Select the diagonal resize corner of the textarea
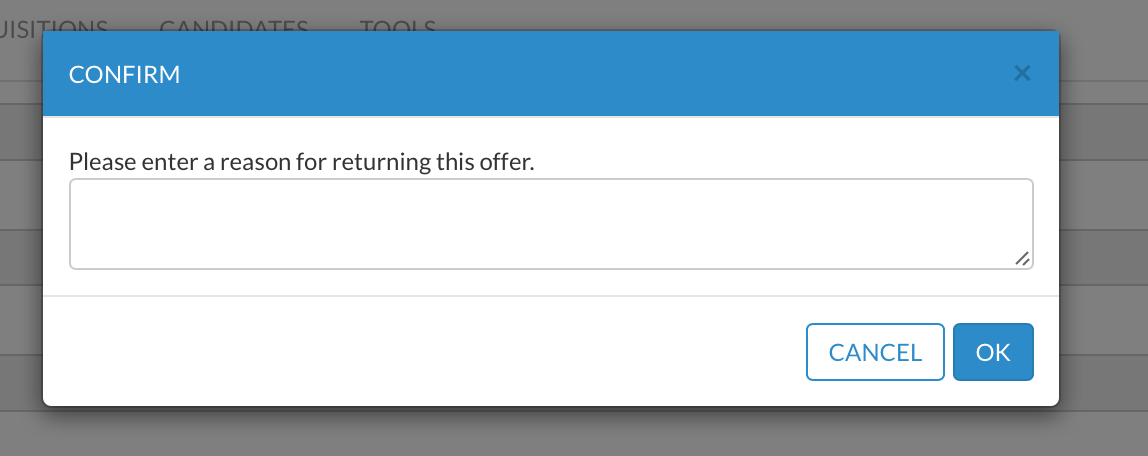 point(1022,258)
